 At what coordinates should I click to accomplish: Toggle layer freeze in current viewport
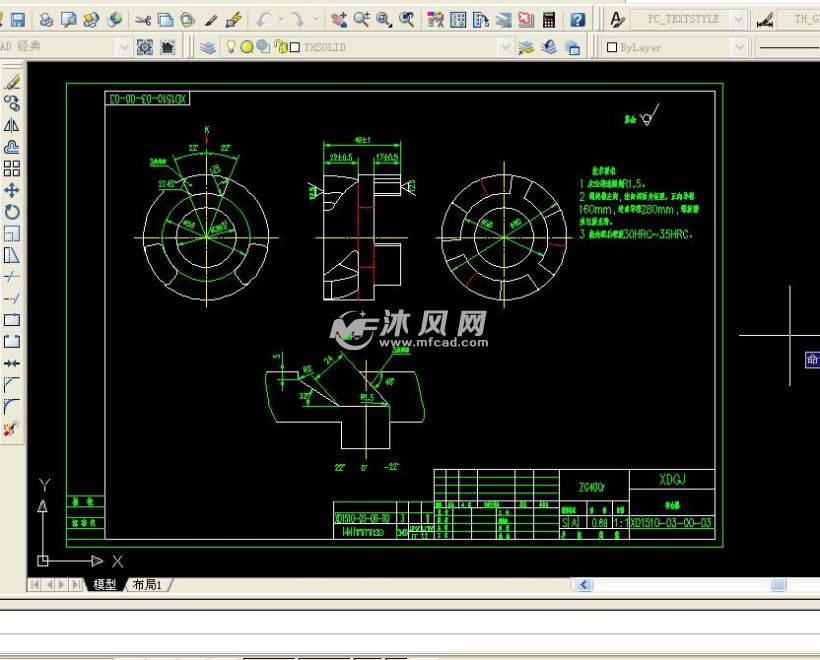pos(263,47)
